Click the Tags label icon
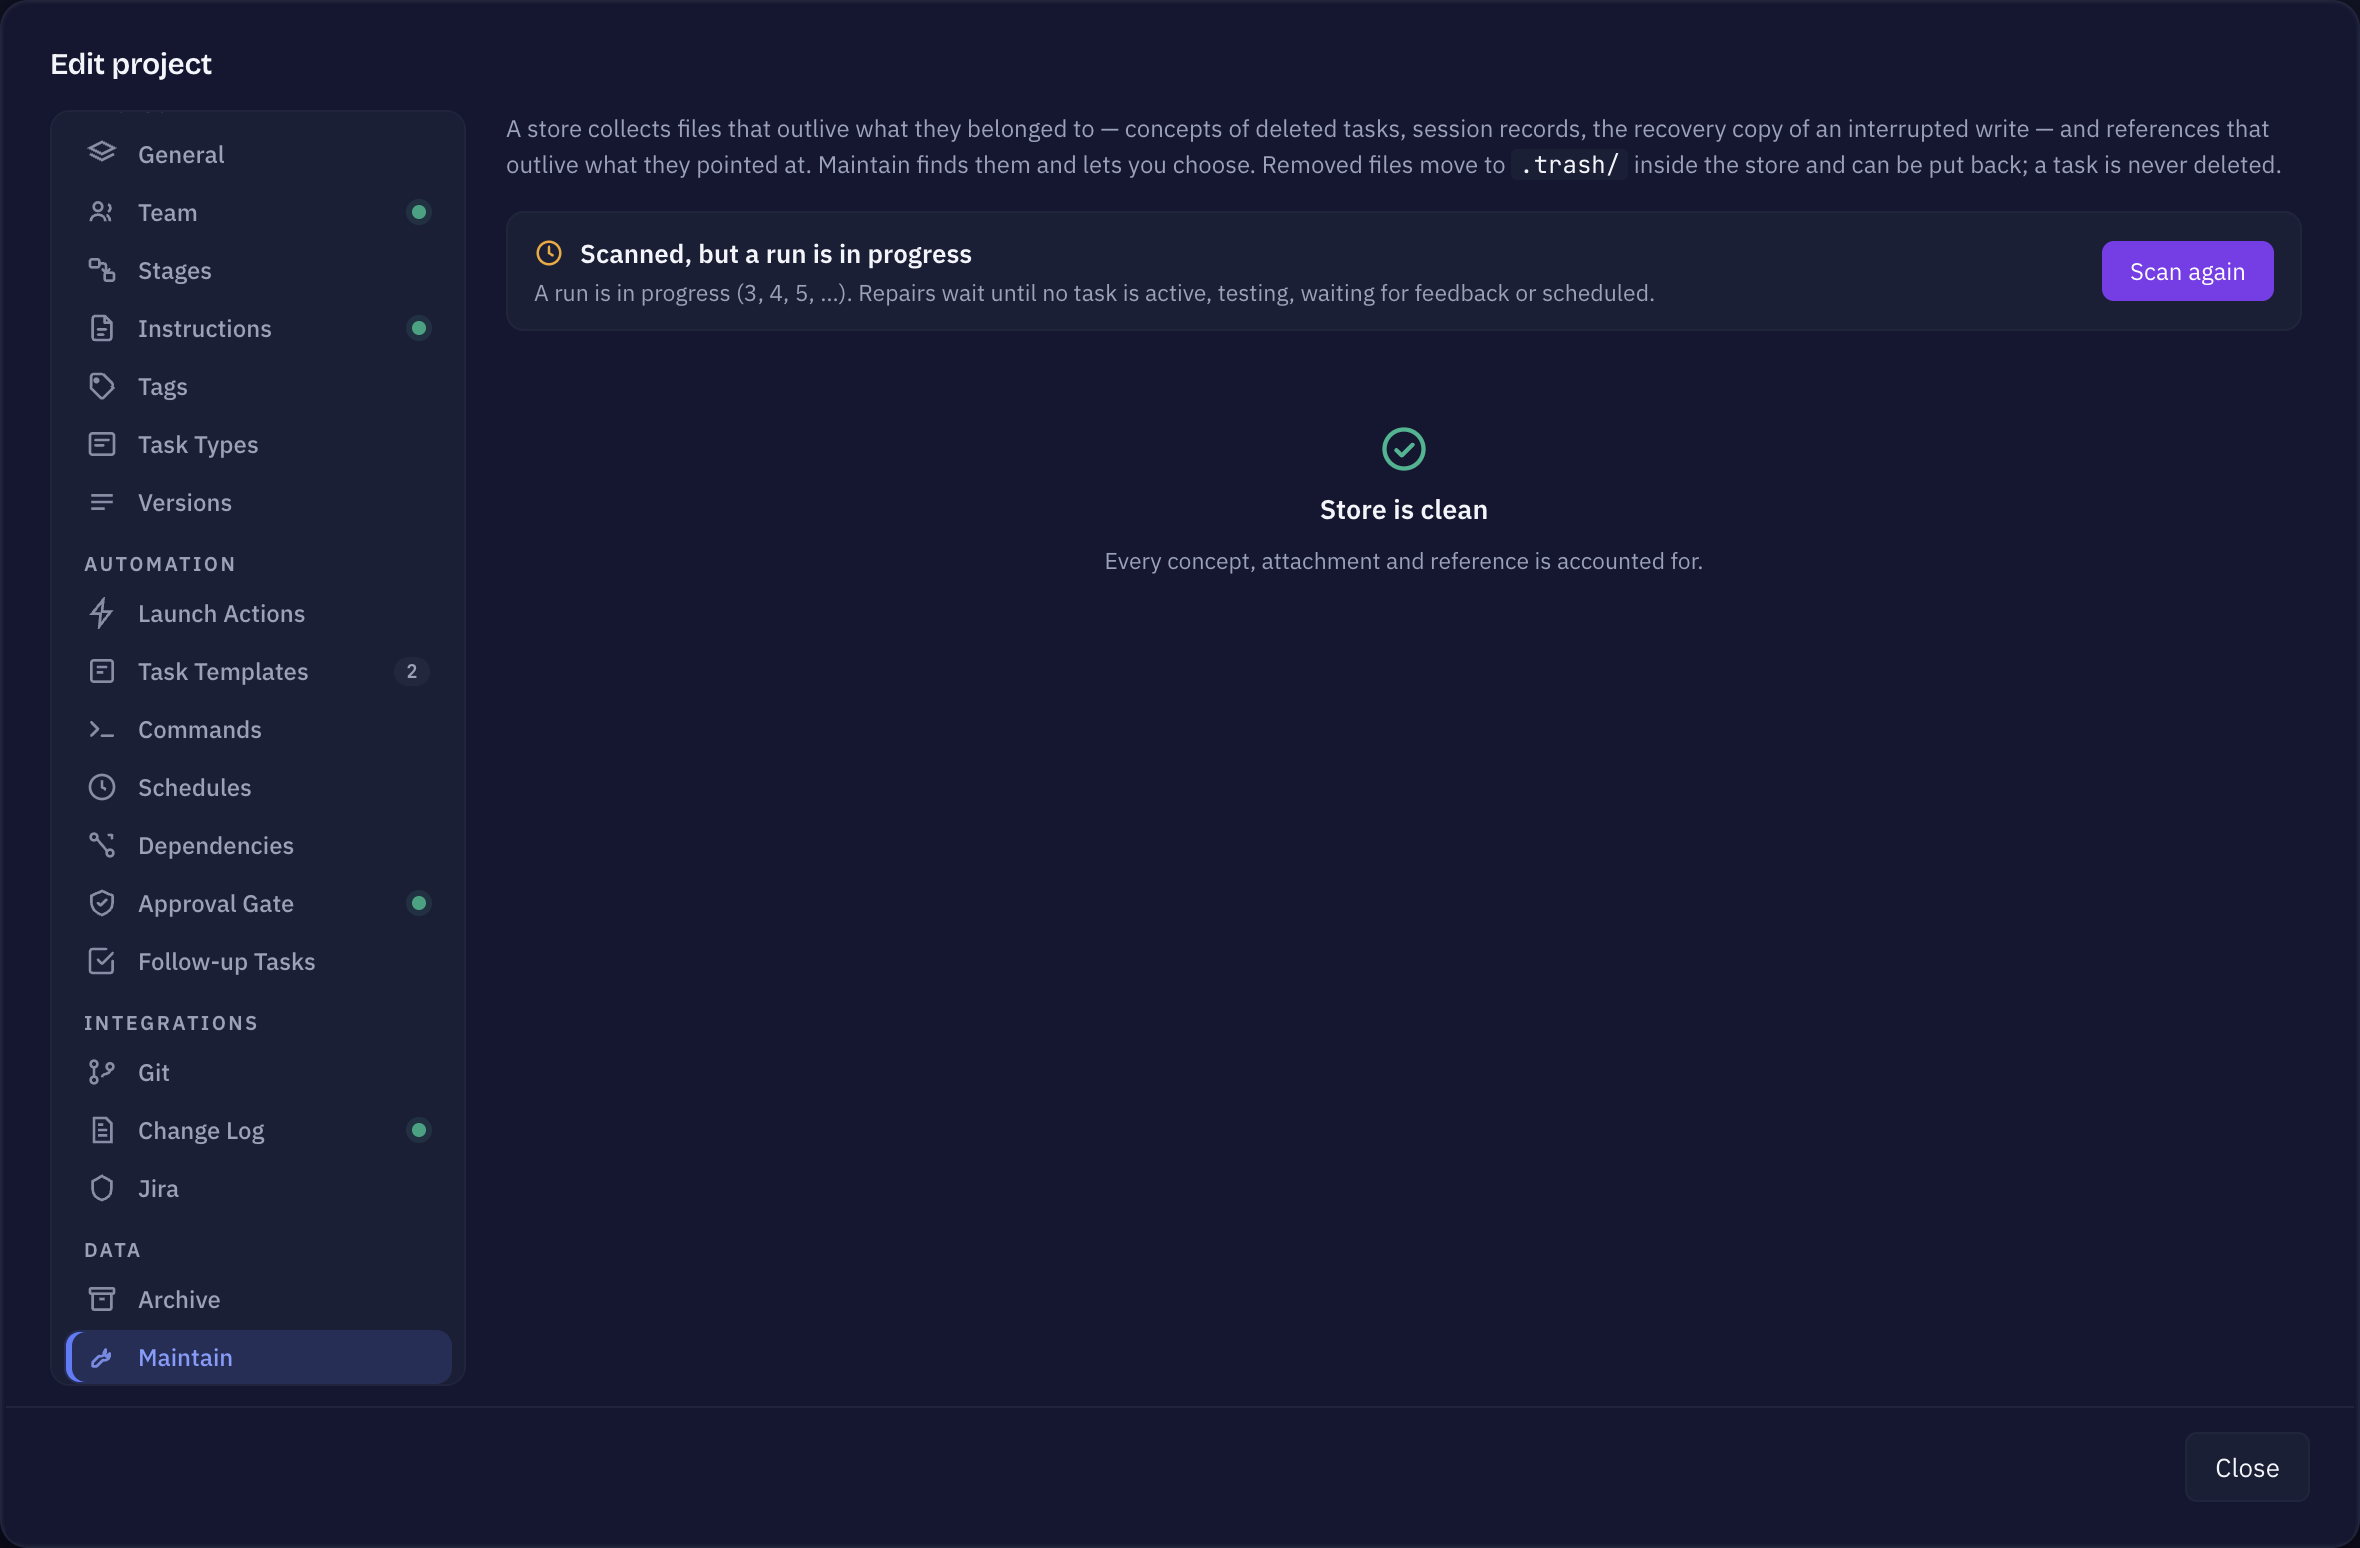 (101, 386)
